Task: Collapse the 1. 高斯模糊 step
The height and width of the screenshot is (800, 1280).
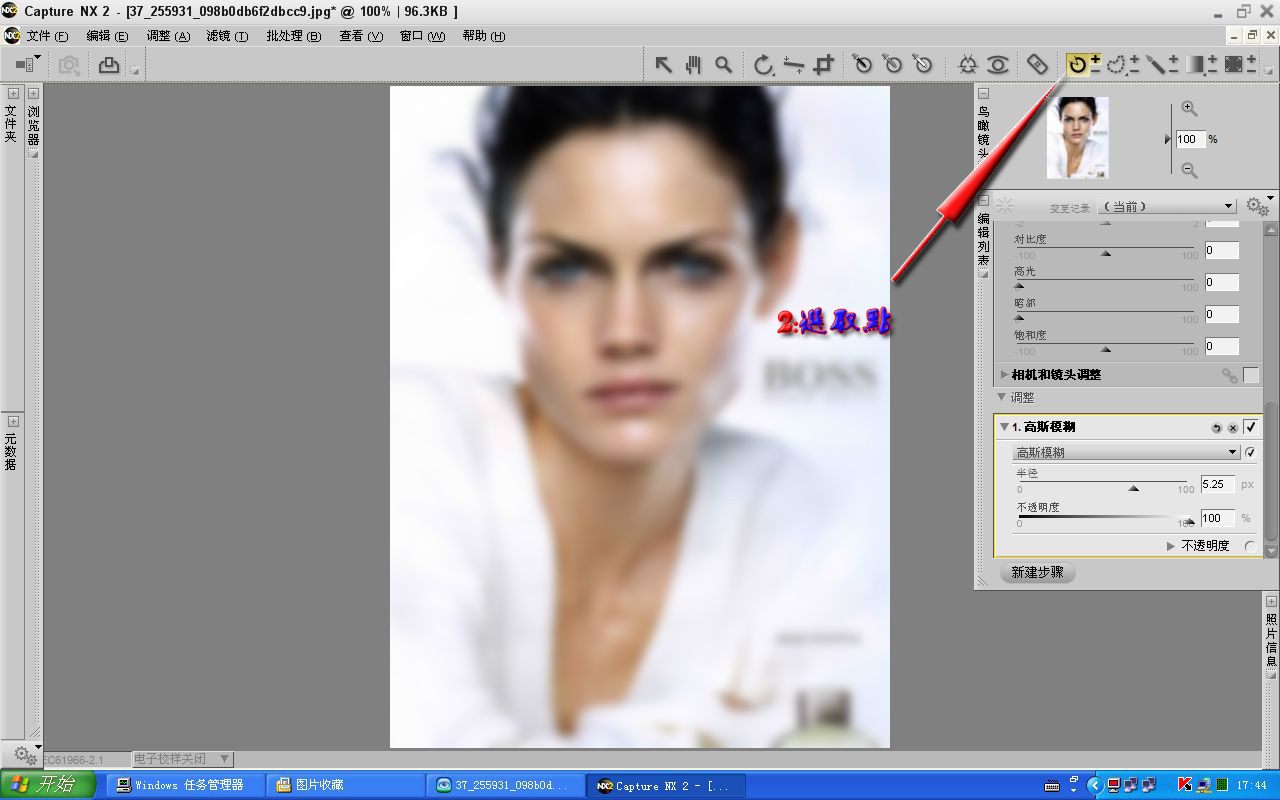Action: pos(1004,427)
